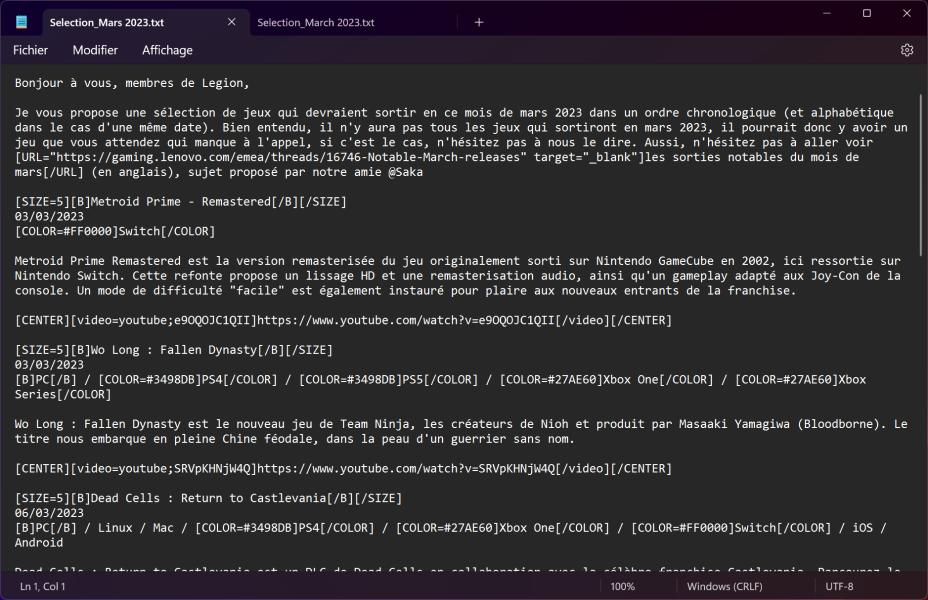Close the Selection_Mars 2023.txt tab

[x=232, y=22]
